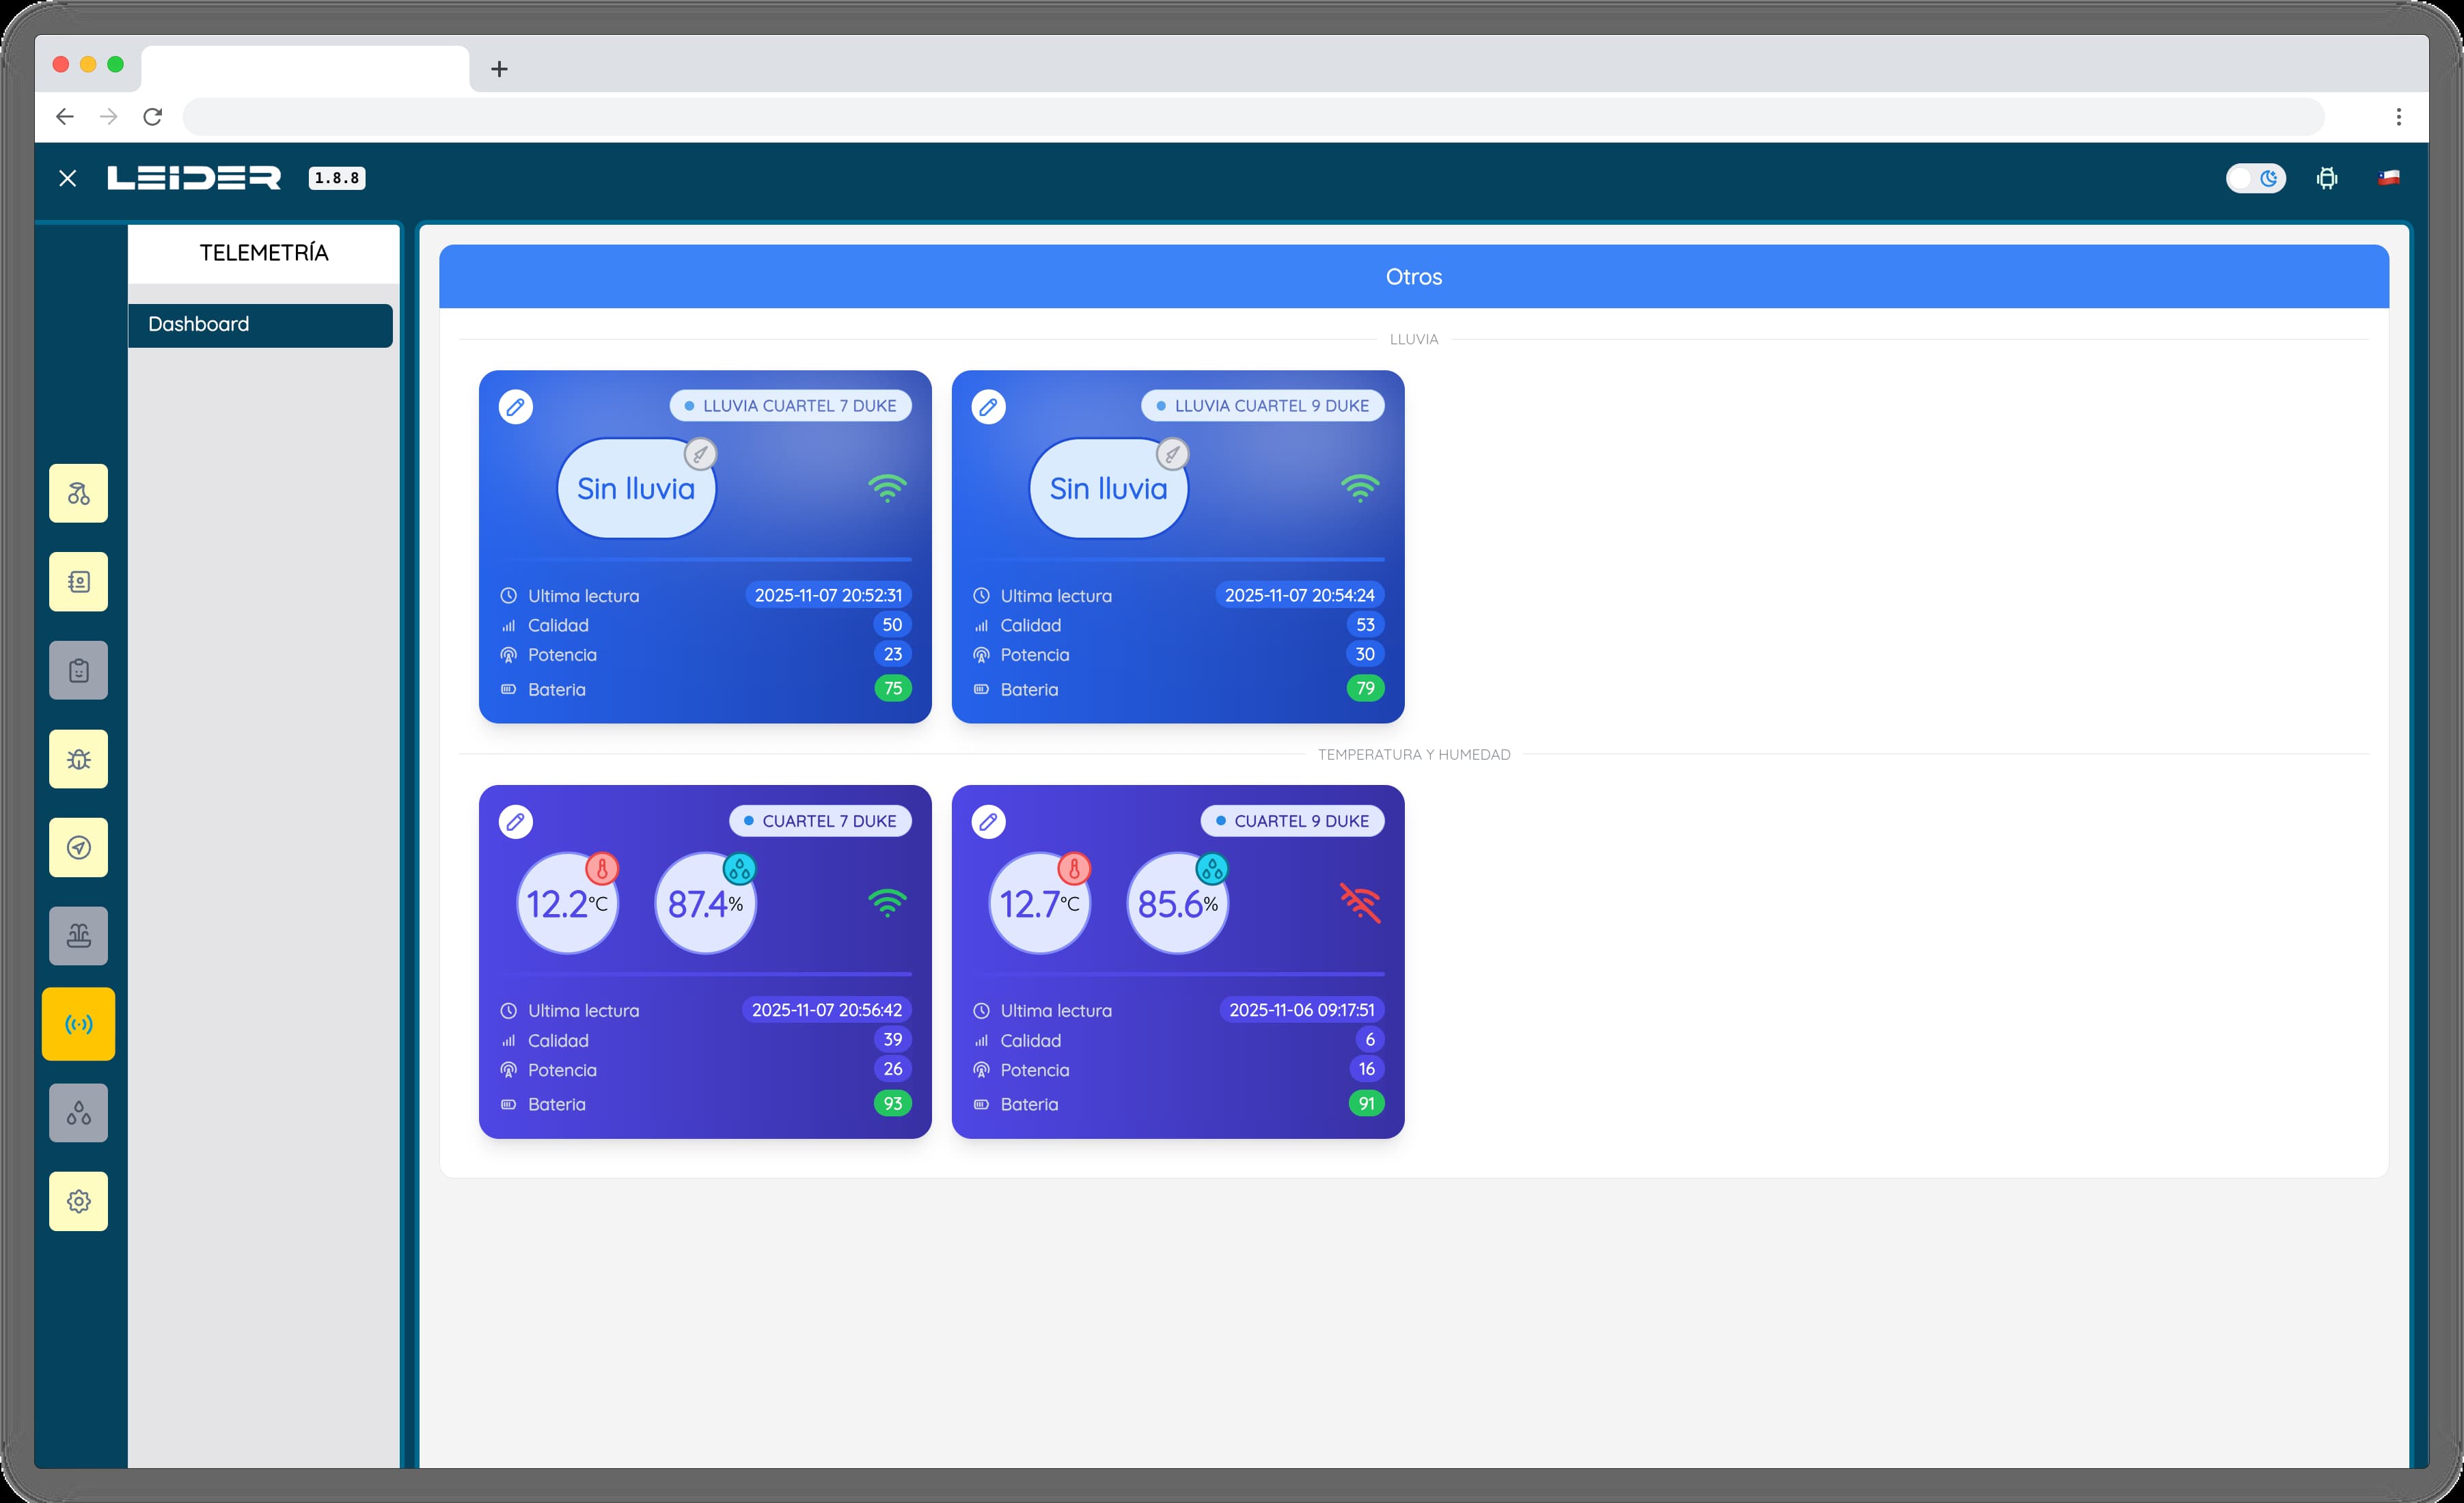Click Calidad value 53
The height and width of the screenshot is (1503, 2464).
pos(1366,624)
